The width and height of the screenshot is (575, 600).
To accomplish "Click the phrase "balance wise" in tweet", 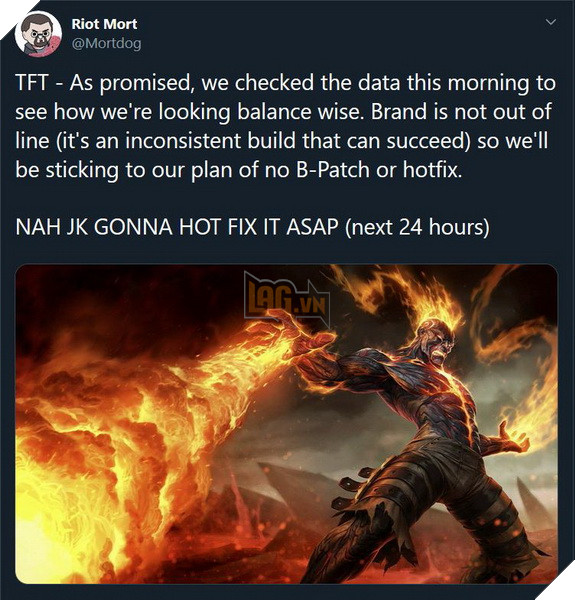I will coord(299,112).
